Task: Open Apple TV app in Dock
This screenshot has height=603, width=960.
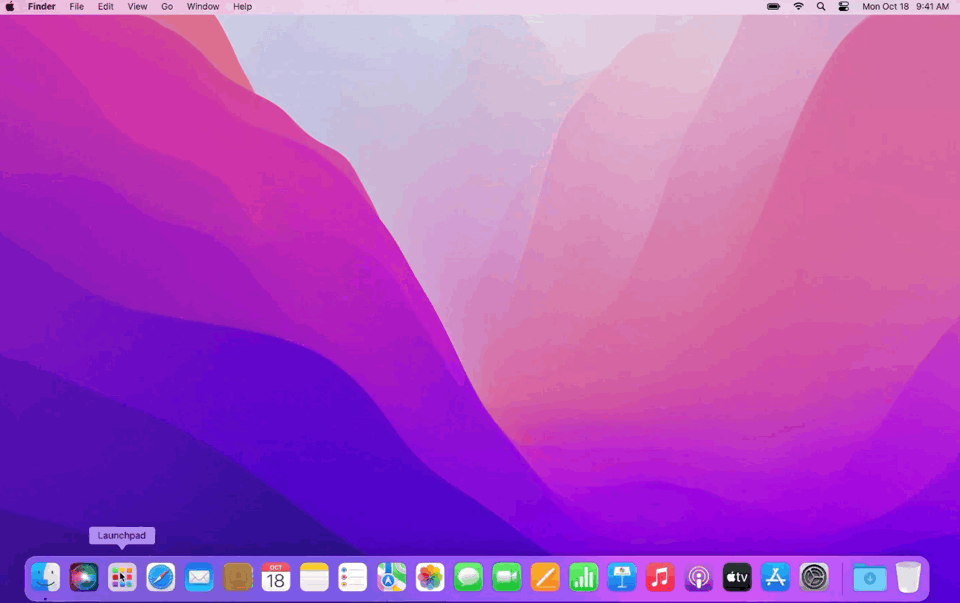Action: click(x=737, y=577)
